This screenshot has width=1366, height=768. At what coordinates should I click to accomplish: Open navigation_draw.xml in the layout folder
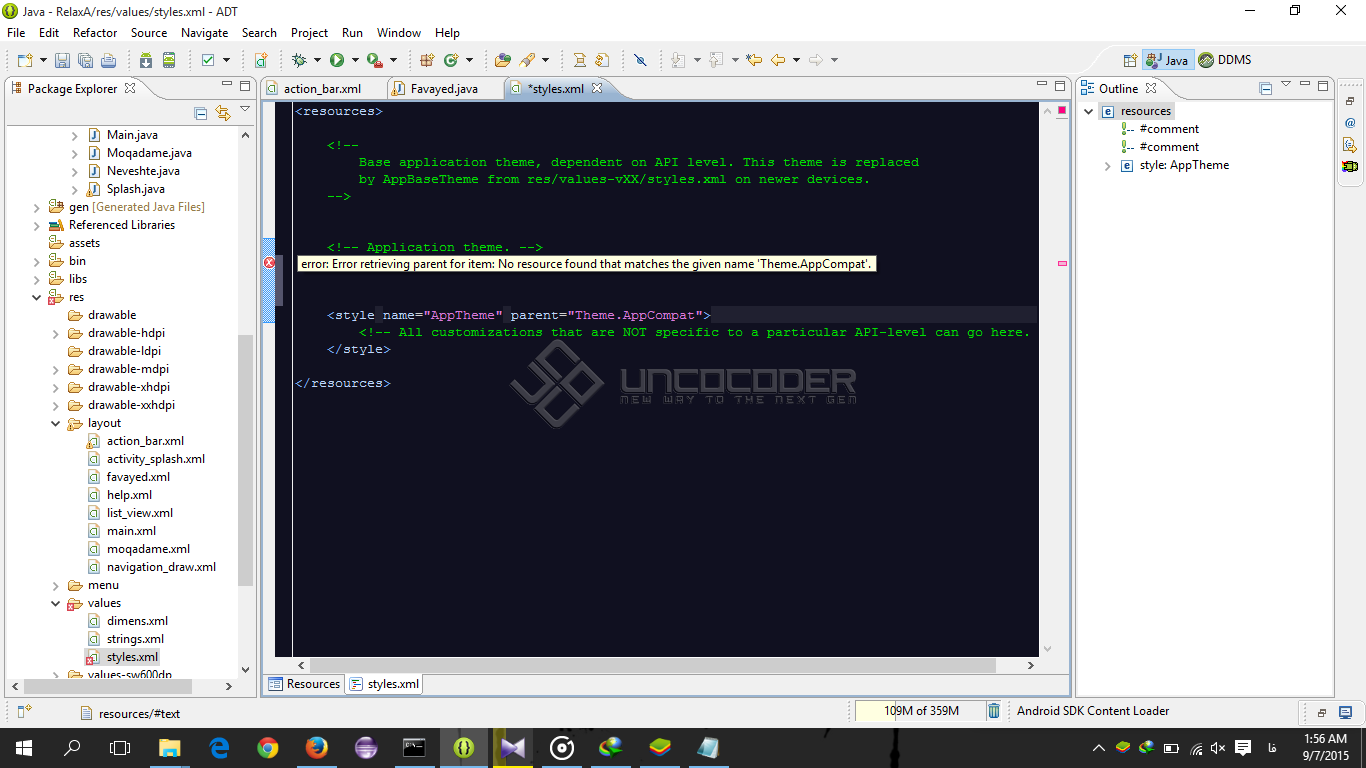(161, 567)
